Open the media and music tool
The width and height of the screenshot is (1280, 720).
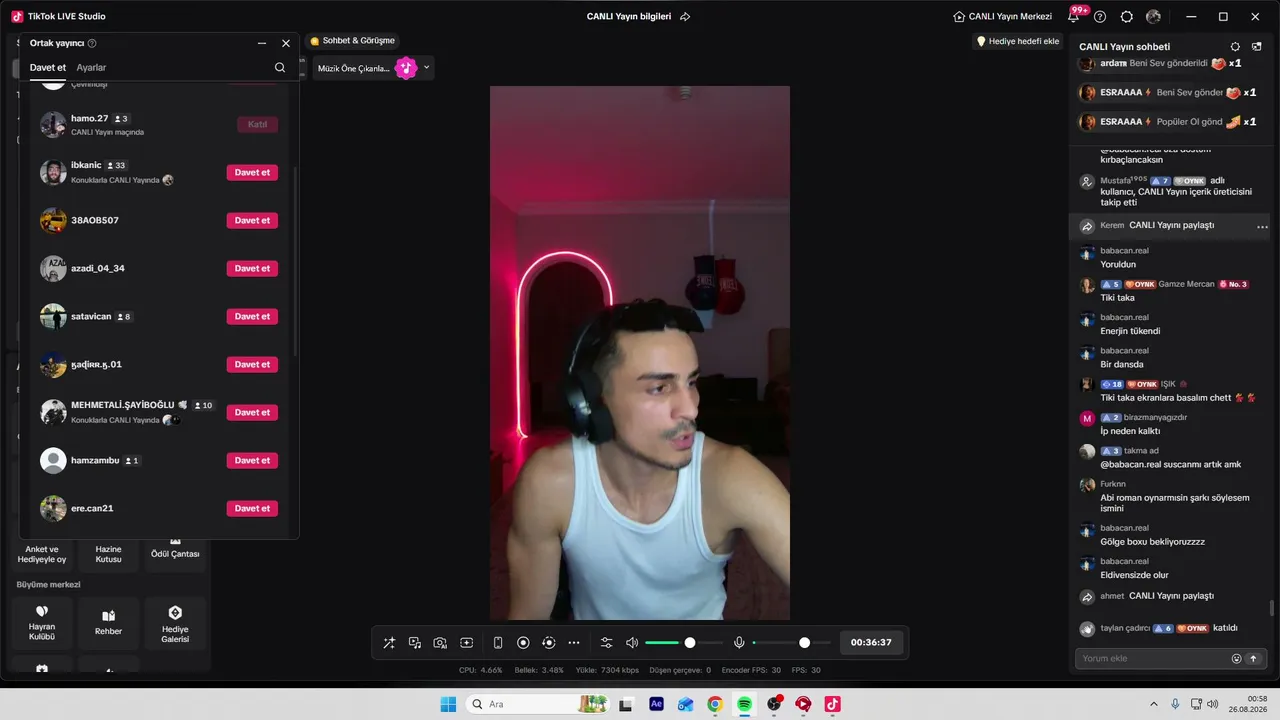414,642
